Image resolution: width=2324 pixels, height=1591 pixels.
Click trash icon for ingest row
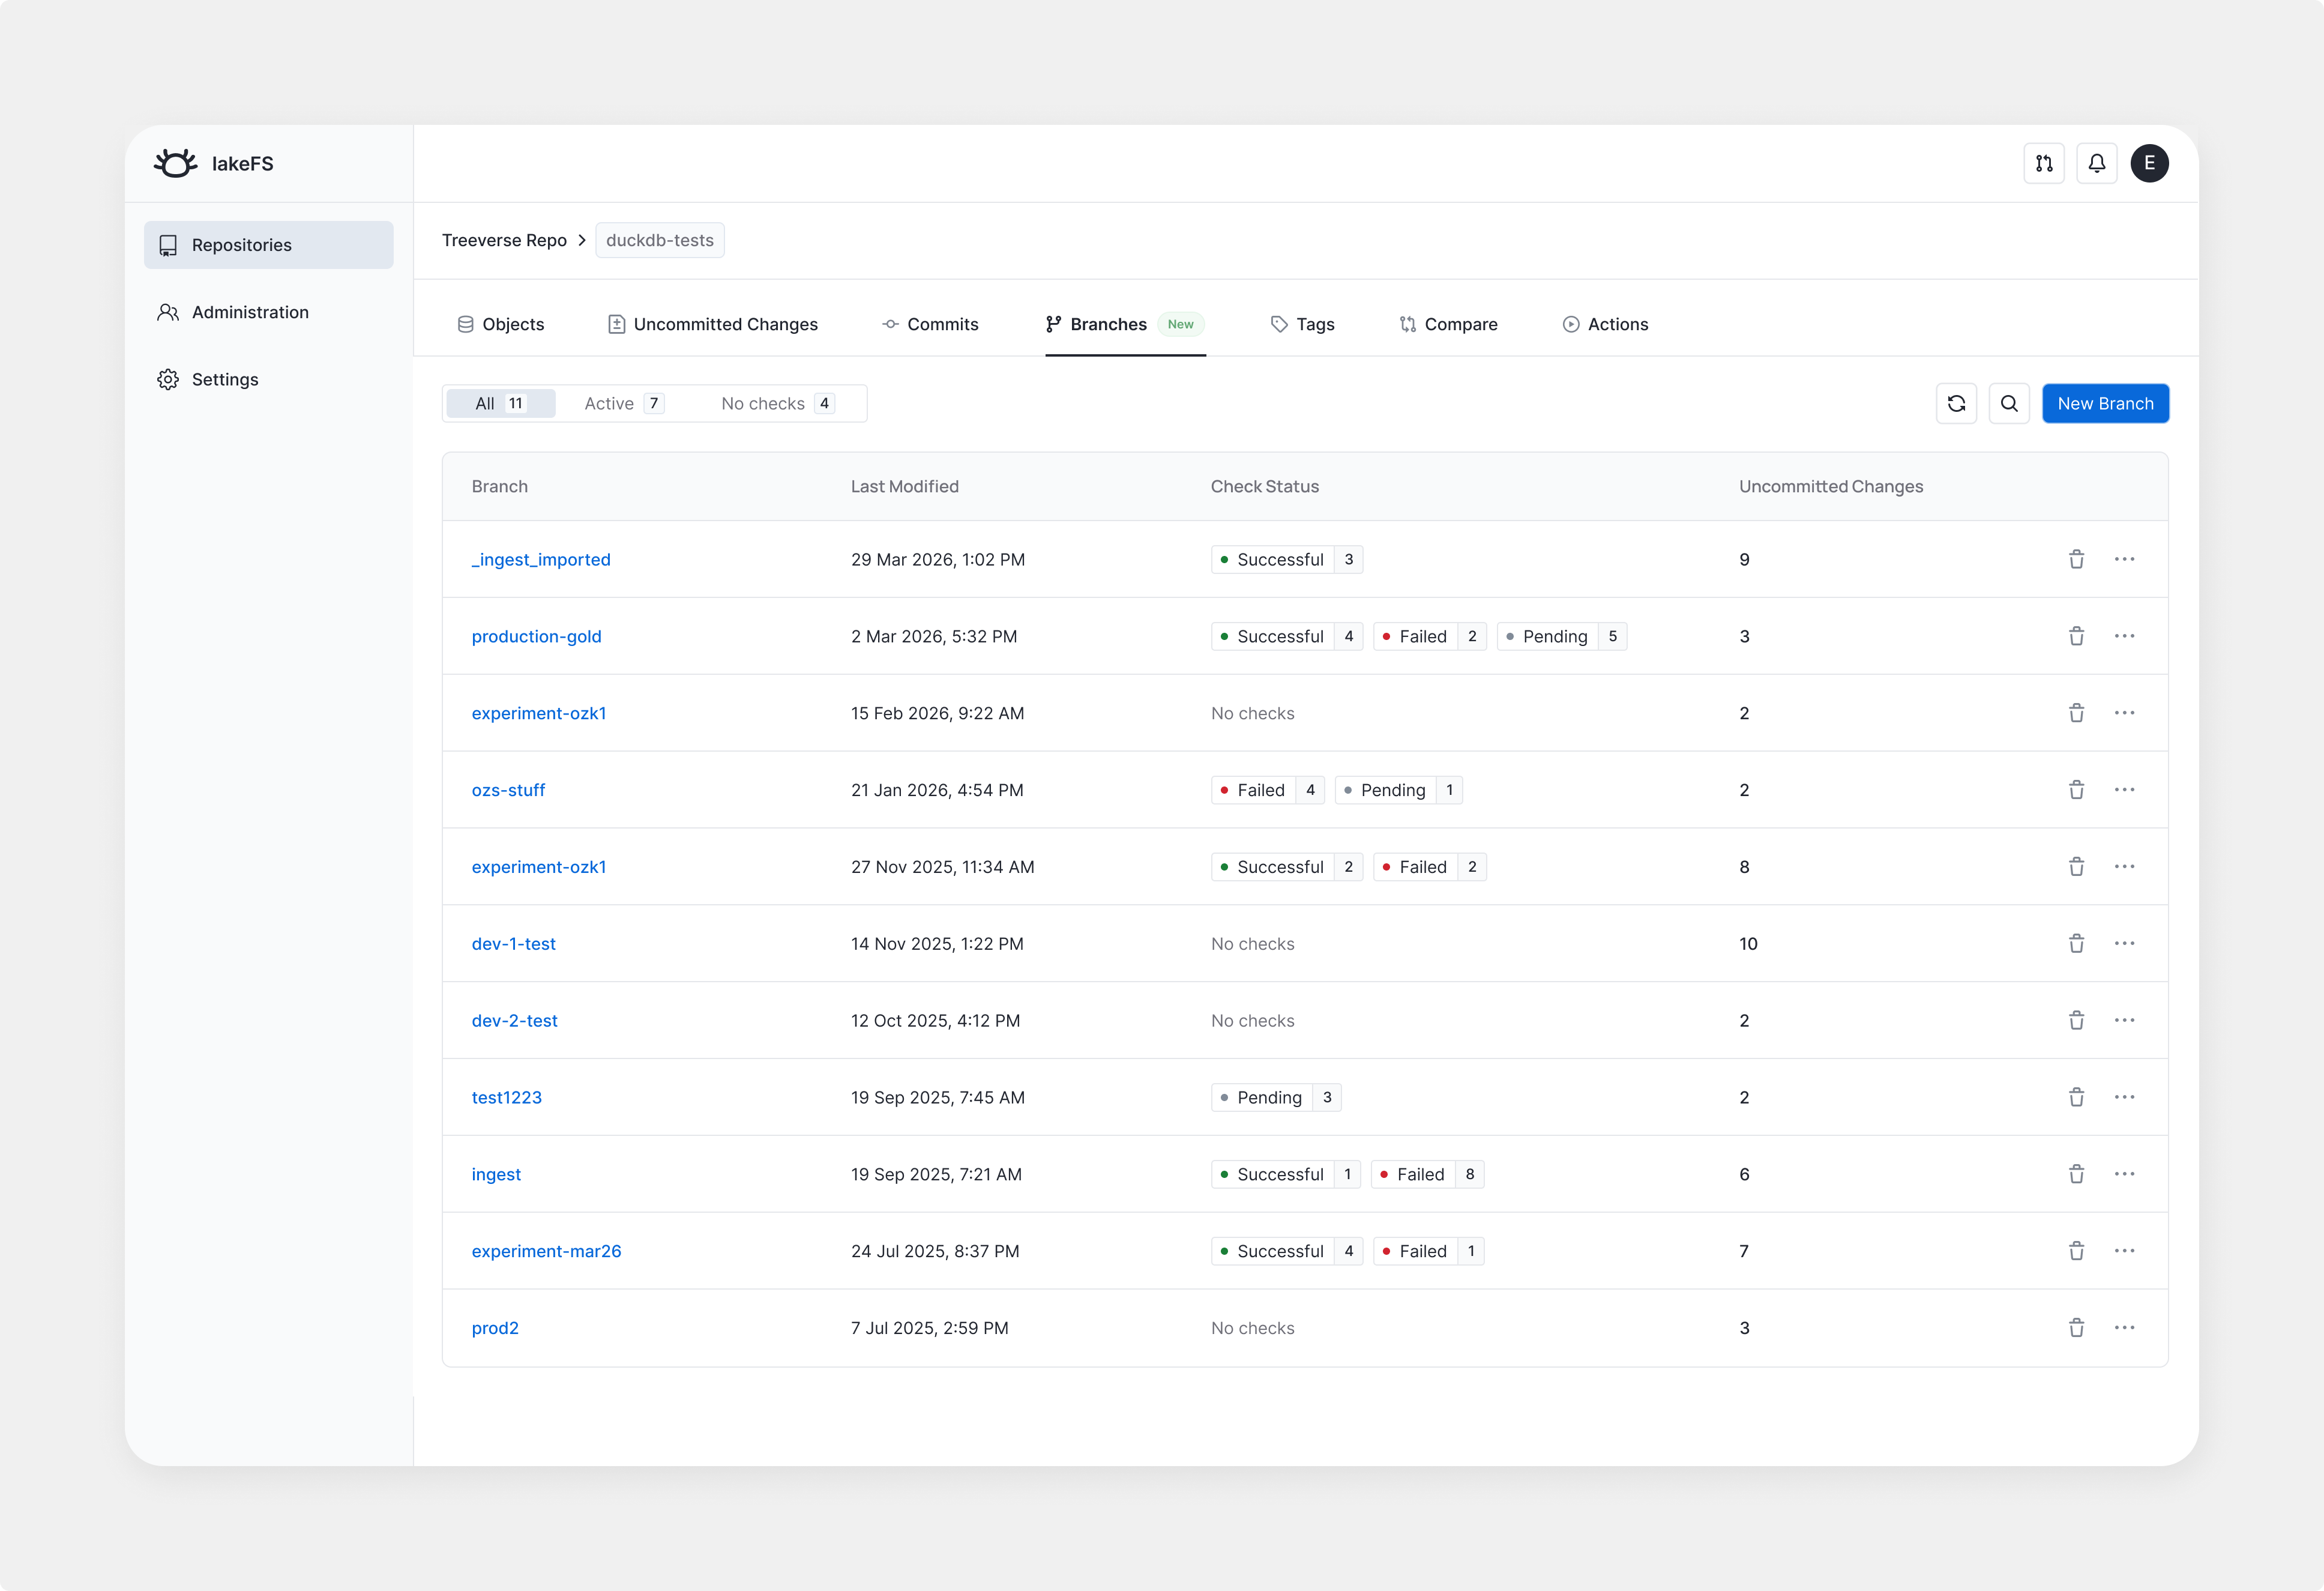pyautogui.click(x=2076, y=1174)
